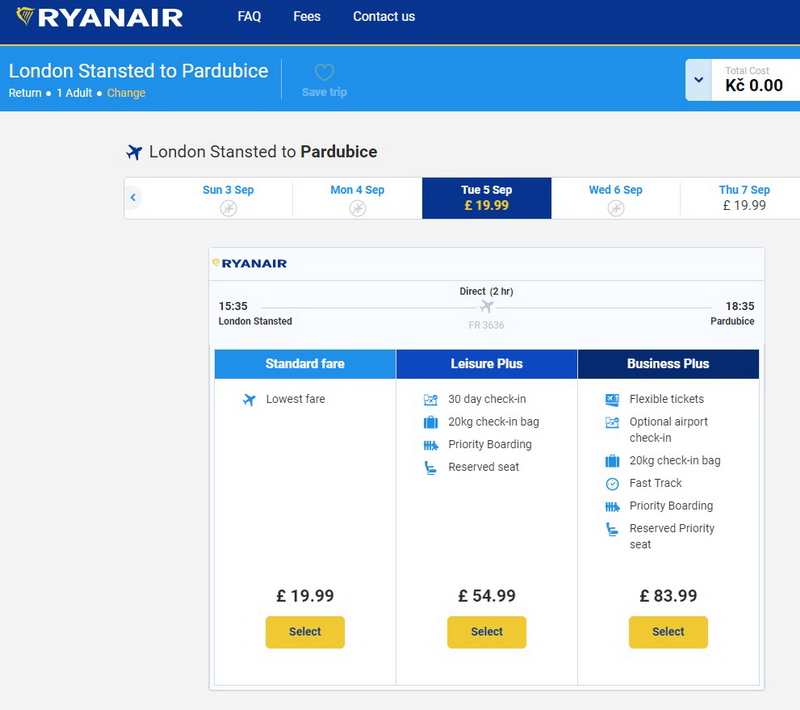Select the Sun 3 Sep date tab
Screen dimensions: 800x710
[228, 198]
